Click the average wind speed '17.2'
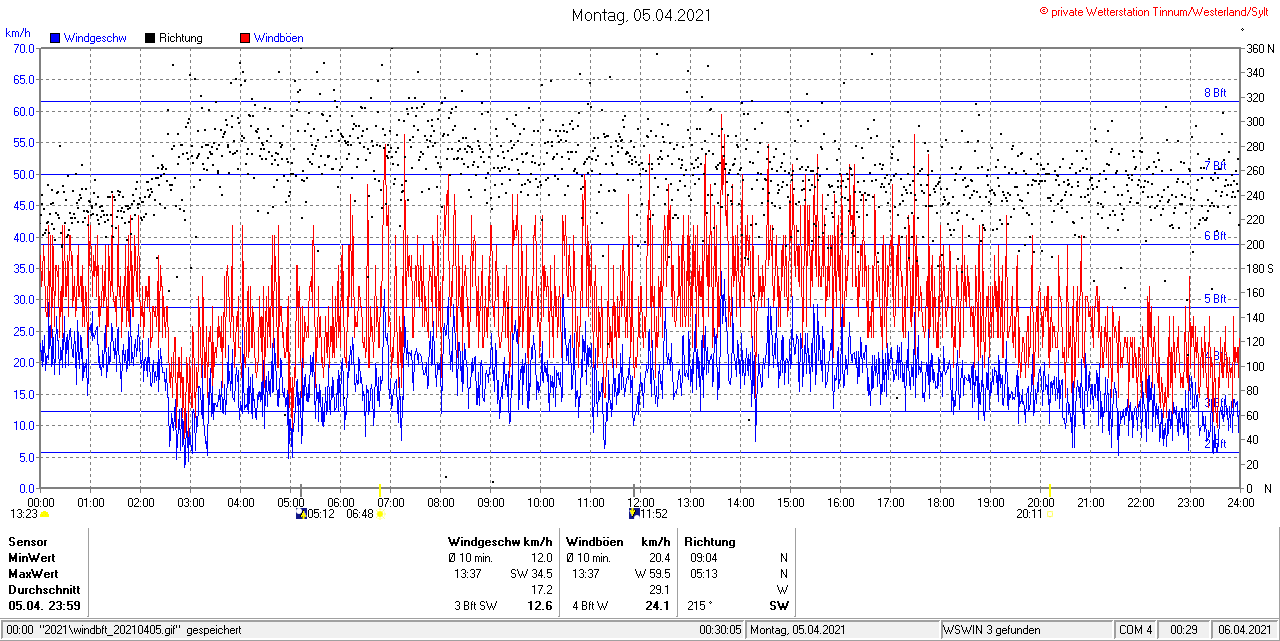The width and height of the screenshot is (1280, 641). 542,590
